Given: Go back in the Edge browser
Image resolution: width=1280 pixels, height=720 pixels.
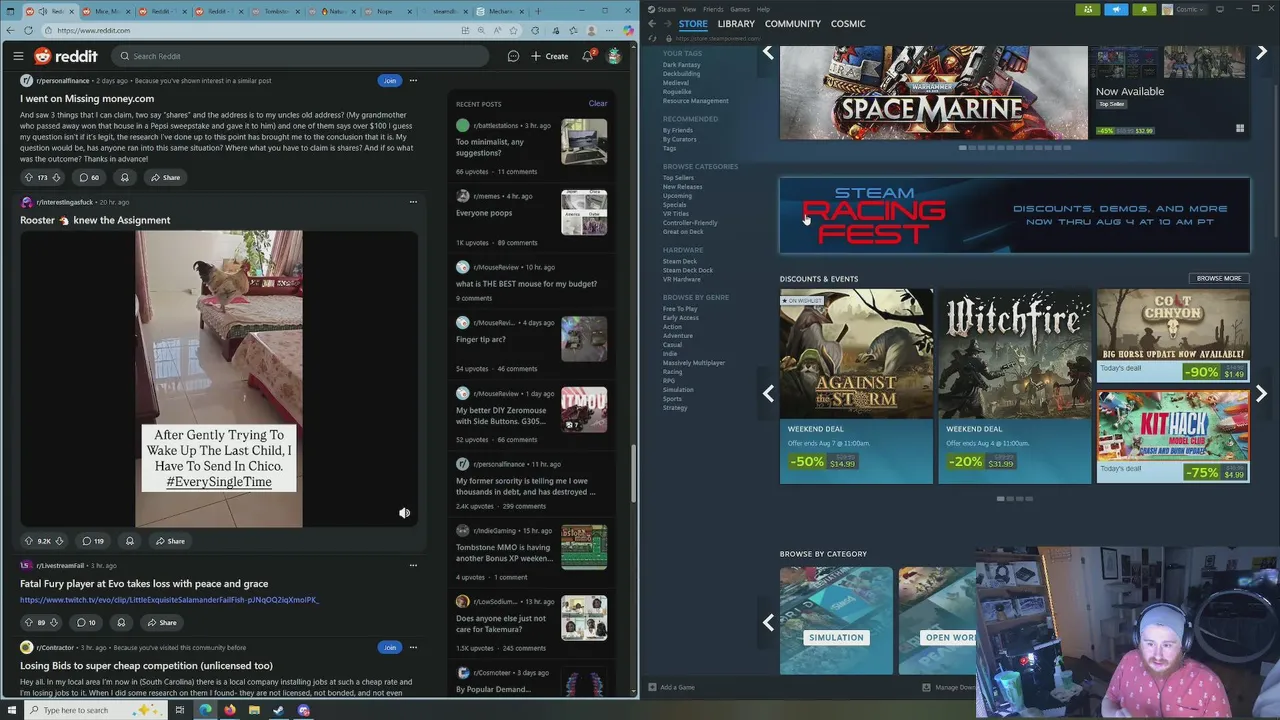Looking at the screenshot, I should (x=10, y=30).
